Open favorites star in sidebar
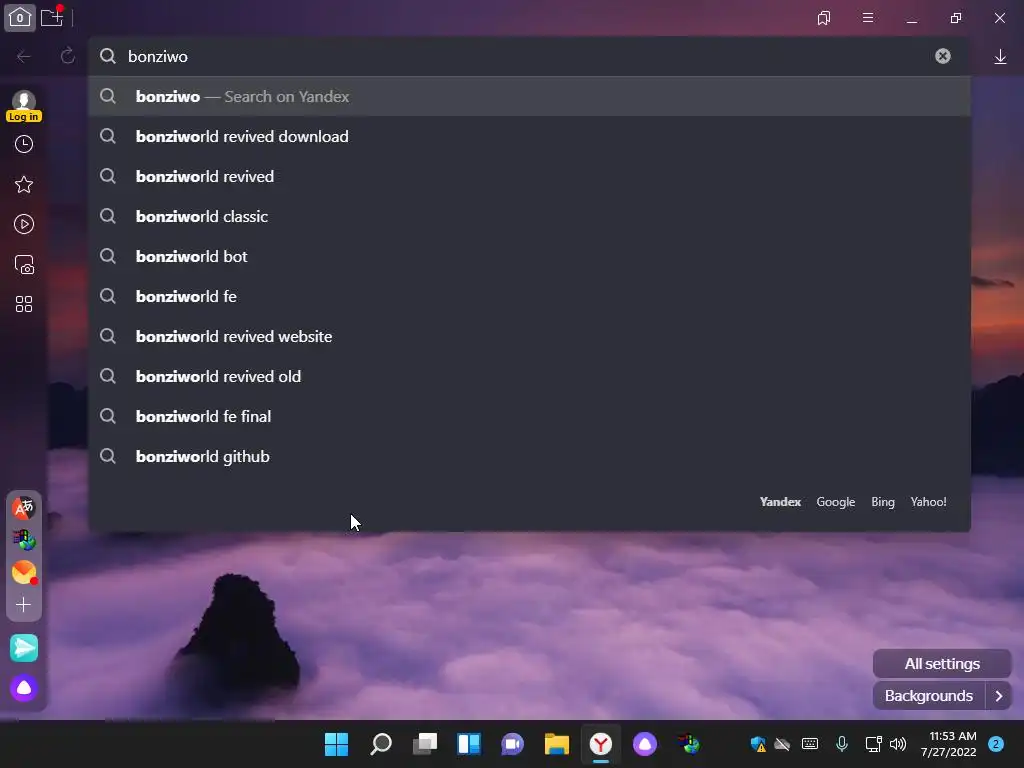The height and width of the screenshot is (768, 1024). coord(24,184)
